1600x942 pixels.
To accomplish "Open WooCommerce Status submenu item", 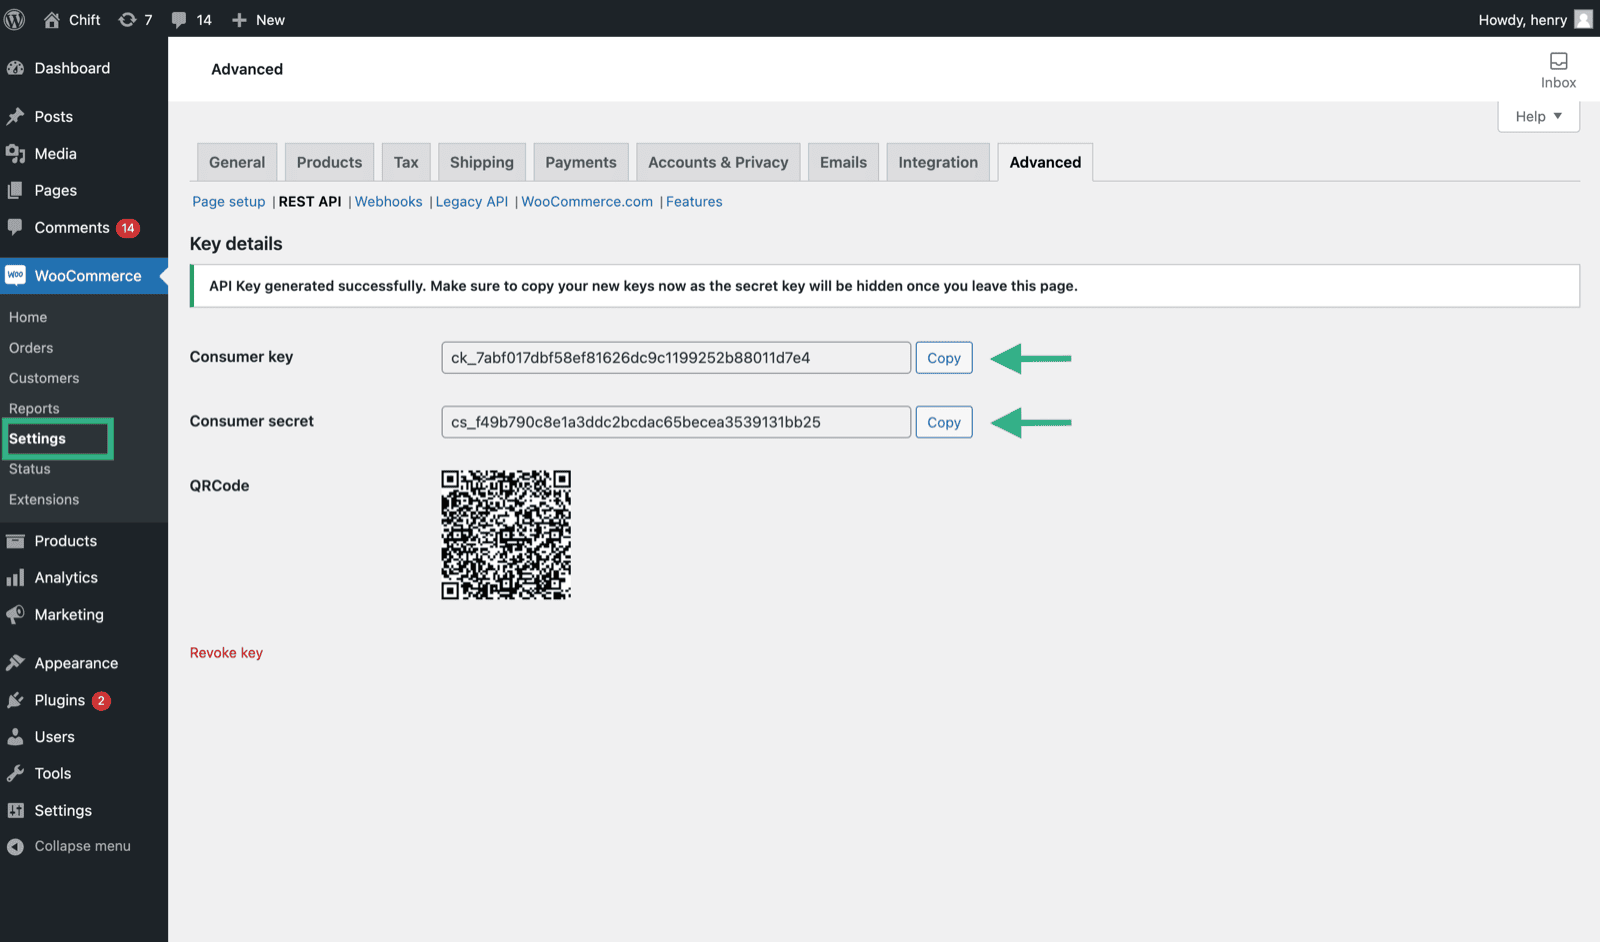I will pyautogui.click(x=29, y=469).
